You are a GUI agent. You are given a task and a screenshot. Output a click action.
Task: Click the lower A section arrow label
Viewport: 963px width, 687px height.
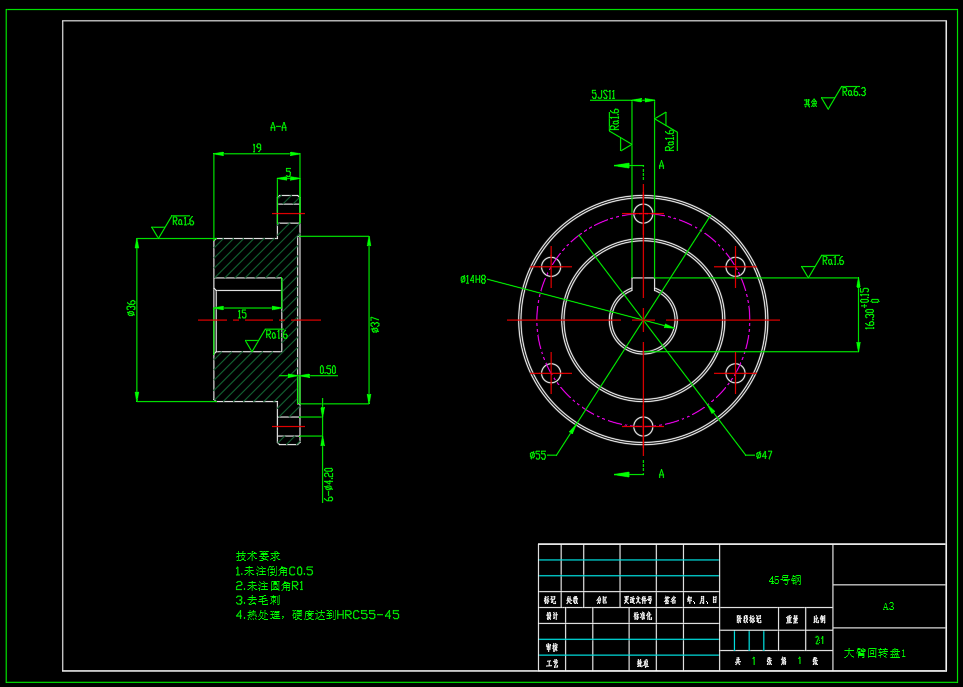(661, 473)
